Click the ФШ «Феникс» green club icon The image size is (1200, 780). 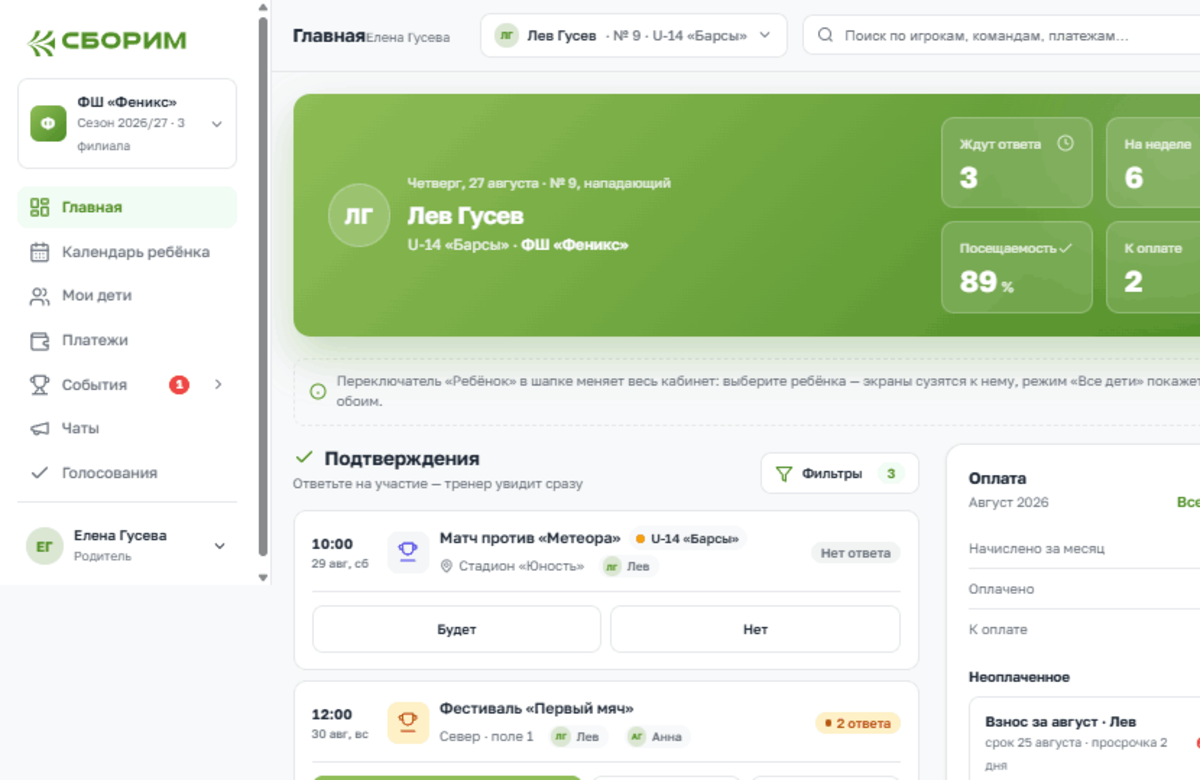[48, 123]
